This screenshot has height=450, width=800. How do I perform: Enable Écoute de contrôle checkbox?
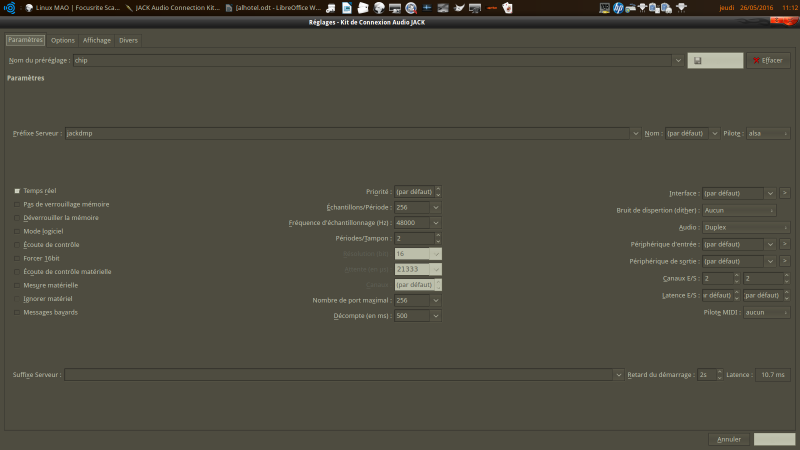(17, 245)
